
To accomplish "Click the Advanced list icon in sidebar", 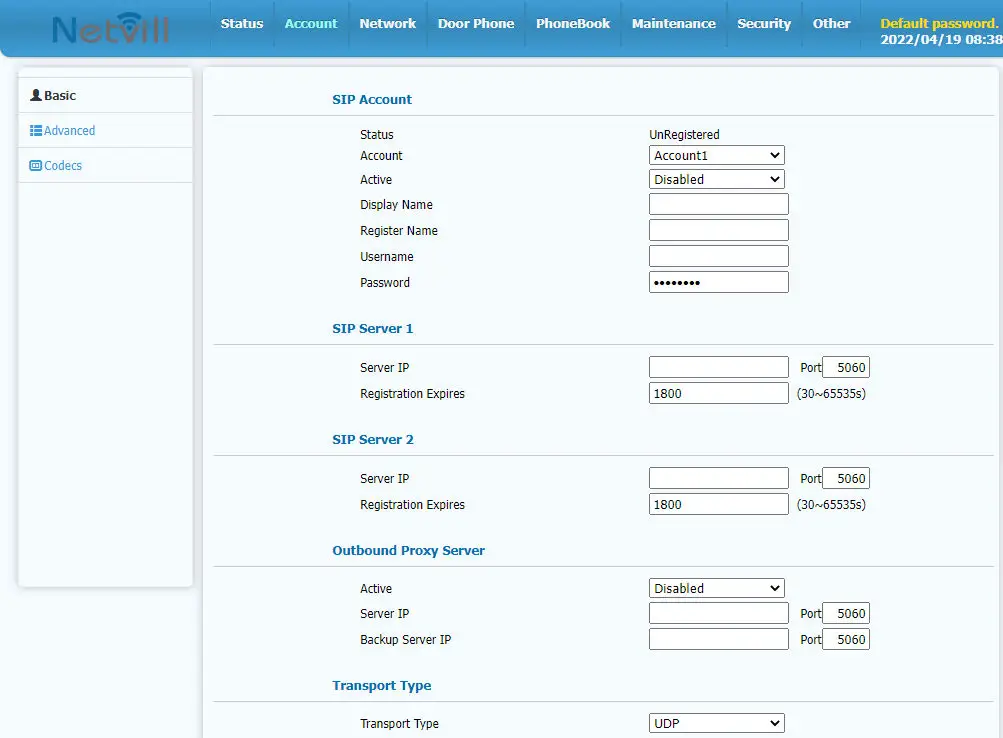I will coord(36,130).
